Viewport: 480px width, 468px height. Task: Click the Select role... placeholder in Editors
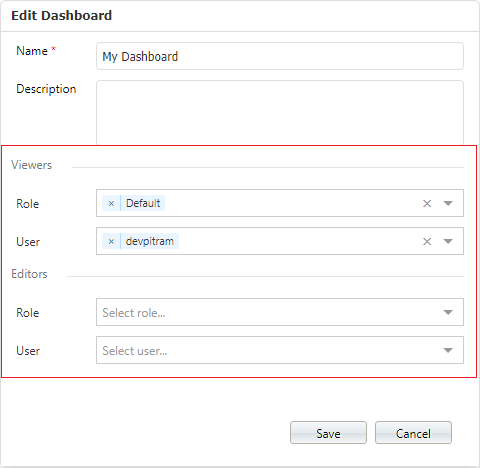134,313
